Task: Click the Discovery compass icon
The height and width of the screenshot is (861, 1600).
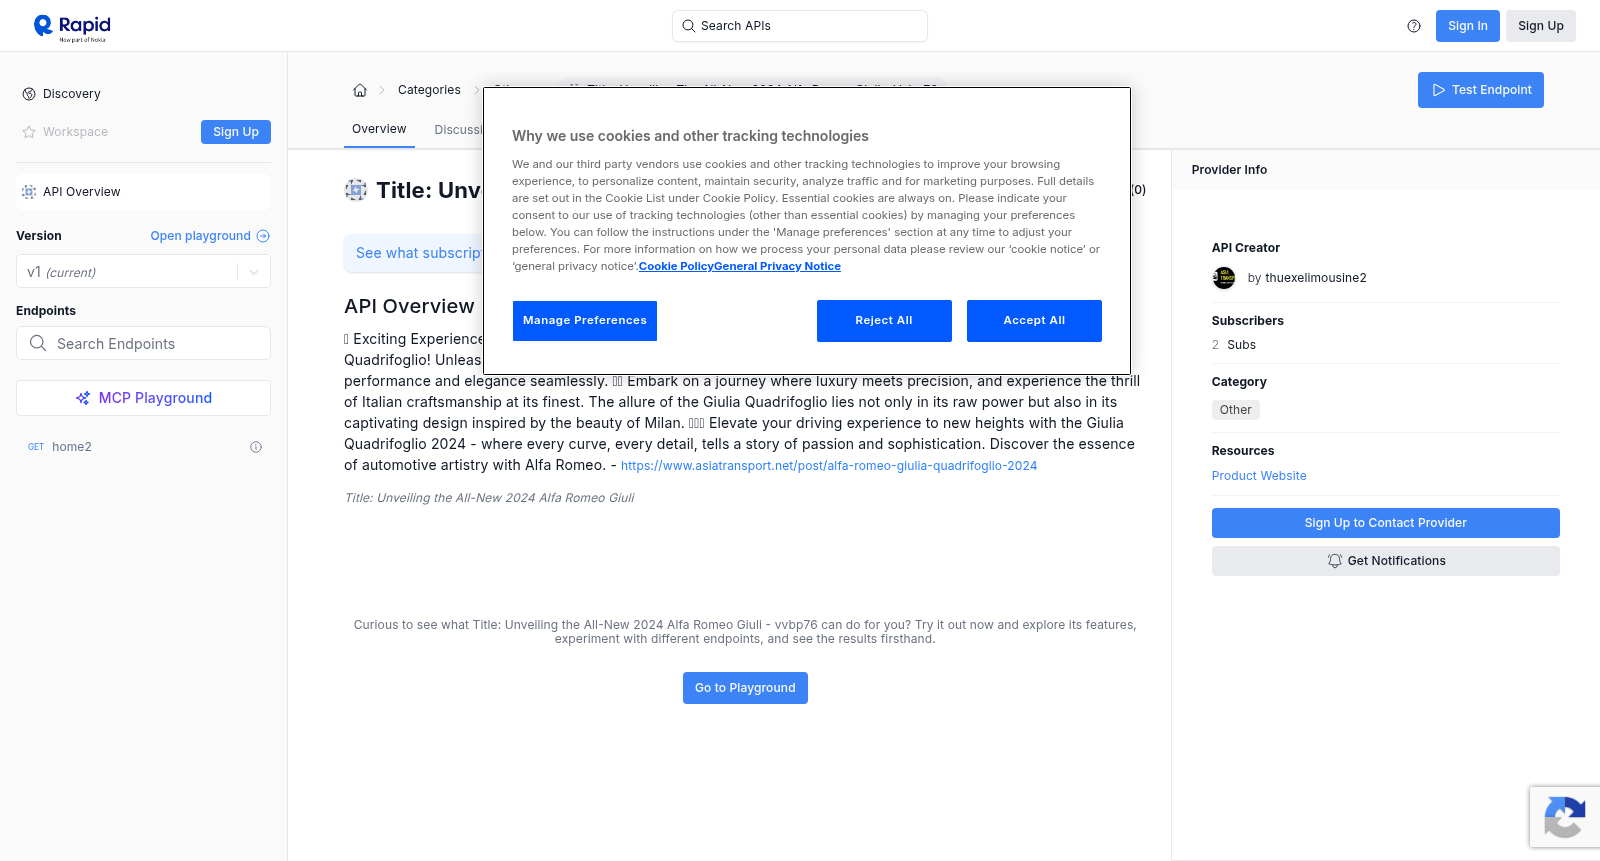Action: pos(29,94)
